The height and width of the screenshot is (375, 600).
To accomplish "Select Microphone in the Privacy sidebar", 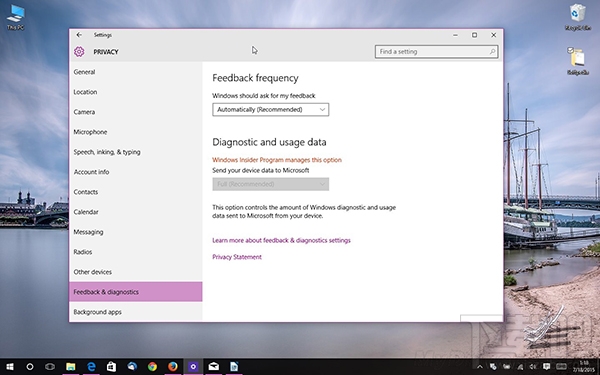I will tap(135, 132).
